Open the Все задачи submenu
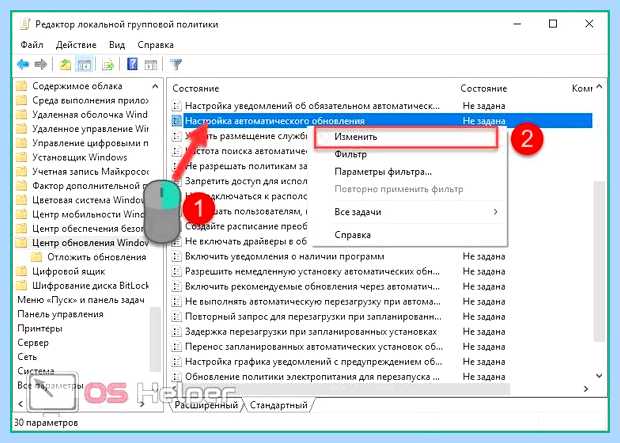The width and height of the screenshot is (620, 443). pyautogui.click(x=410, y=212)
